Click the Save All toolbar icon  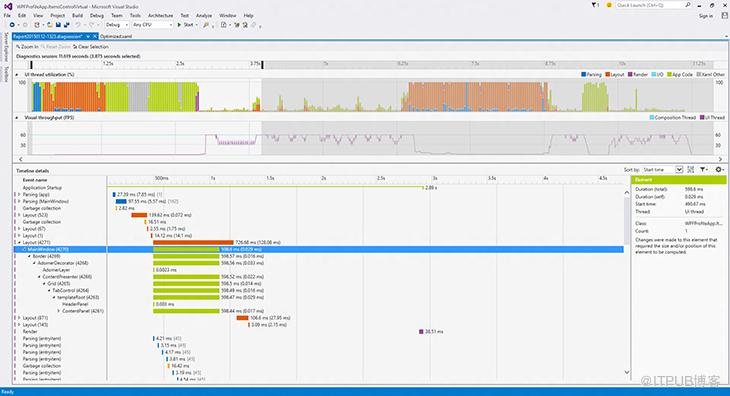67,25
